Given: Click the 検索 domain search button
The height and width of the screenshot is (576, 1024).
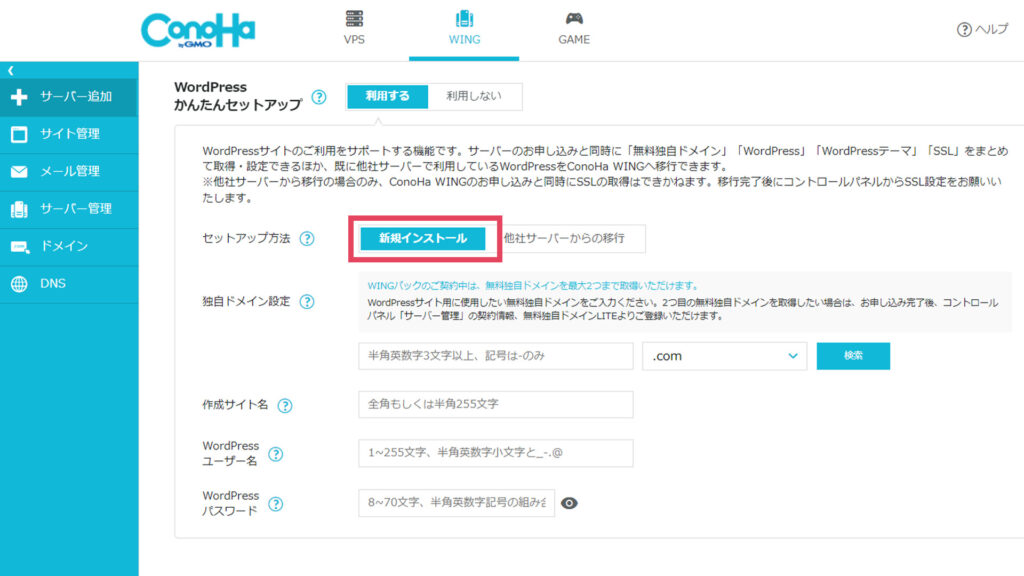Looking at the screenshot, I should (853, 356).
